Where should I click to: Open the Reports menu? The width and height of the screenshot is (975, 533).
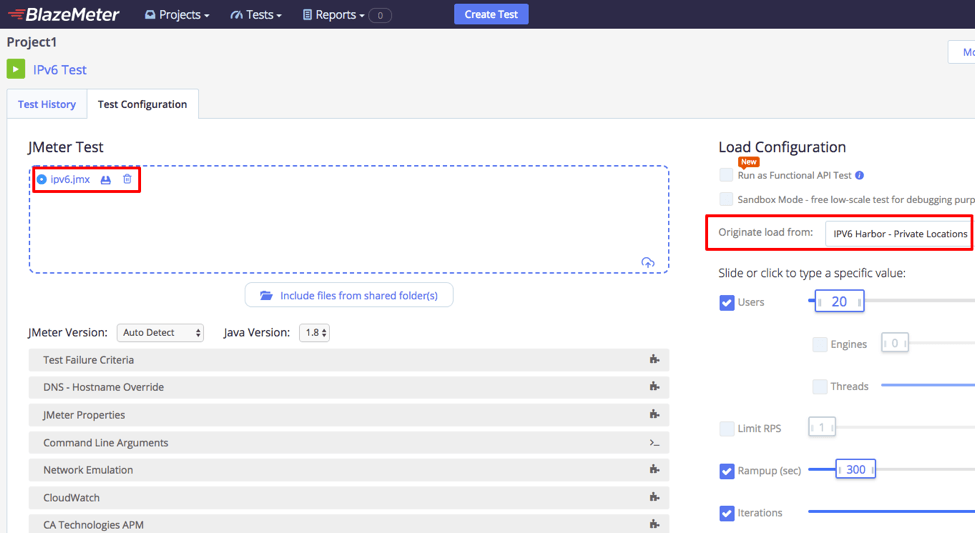334,14
